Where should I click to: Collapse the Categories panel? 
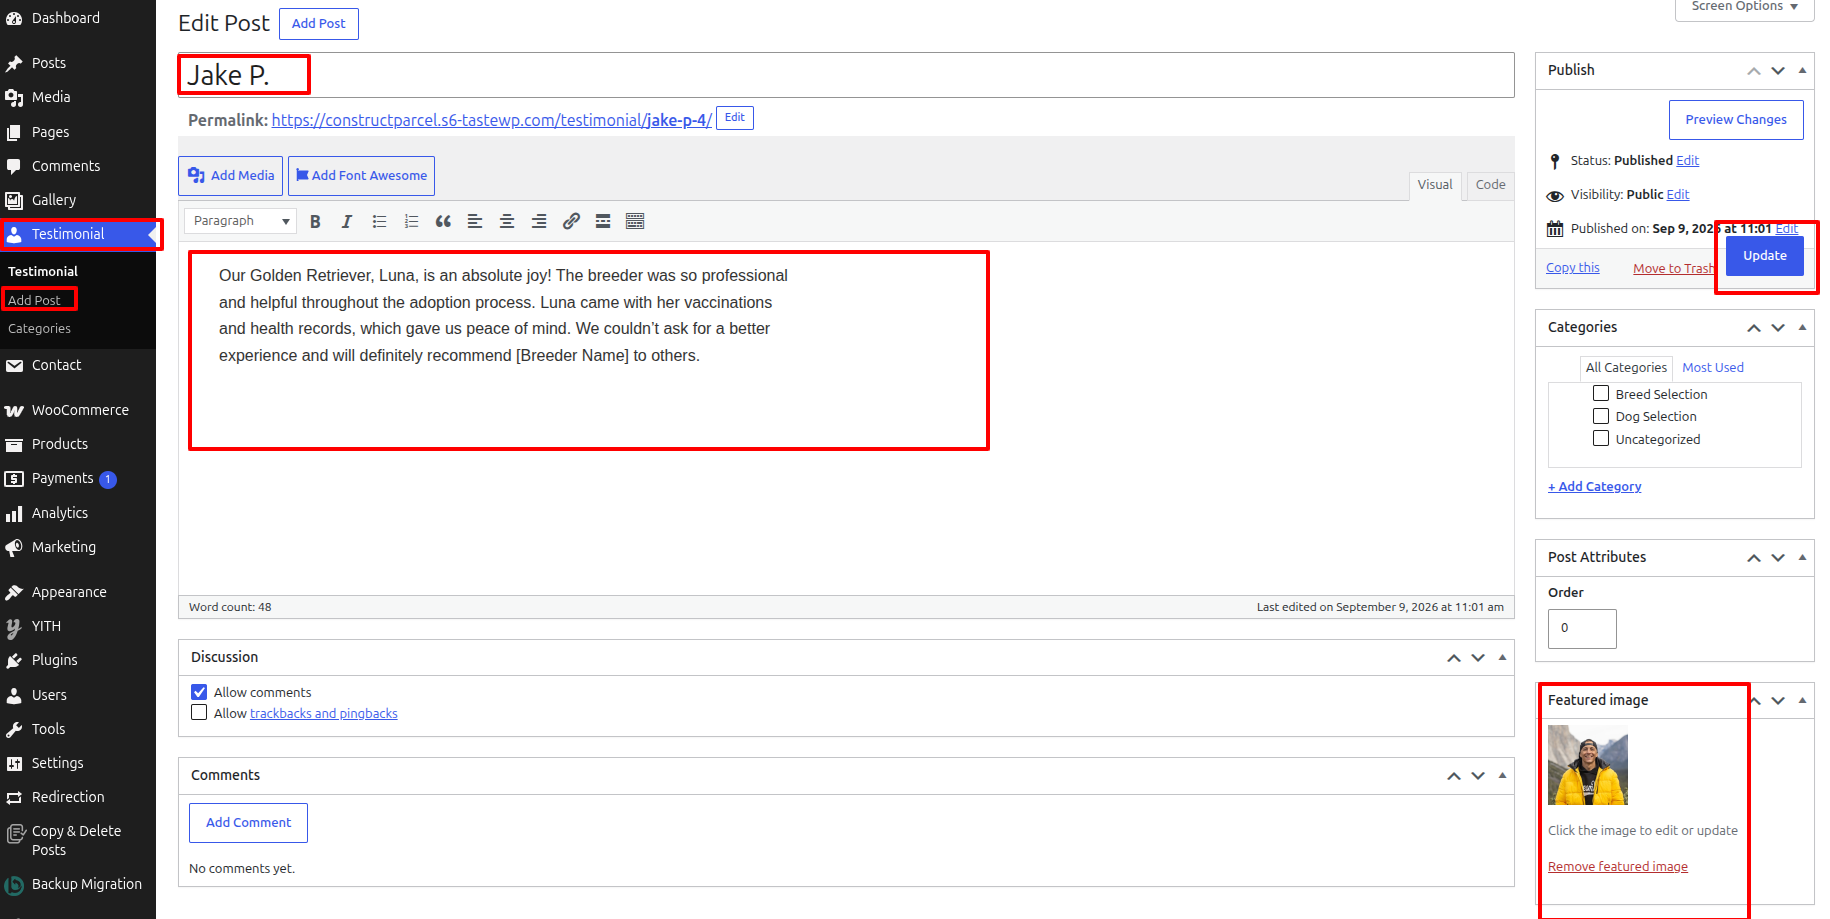[x=1802, y=327]
